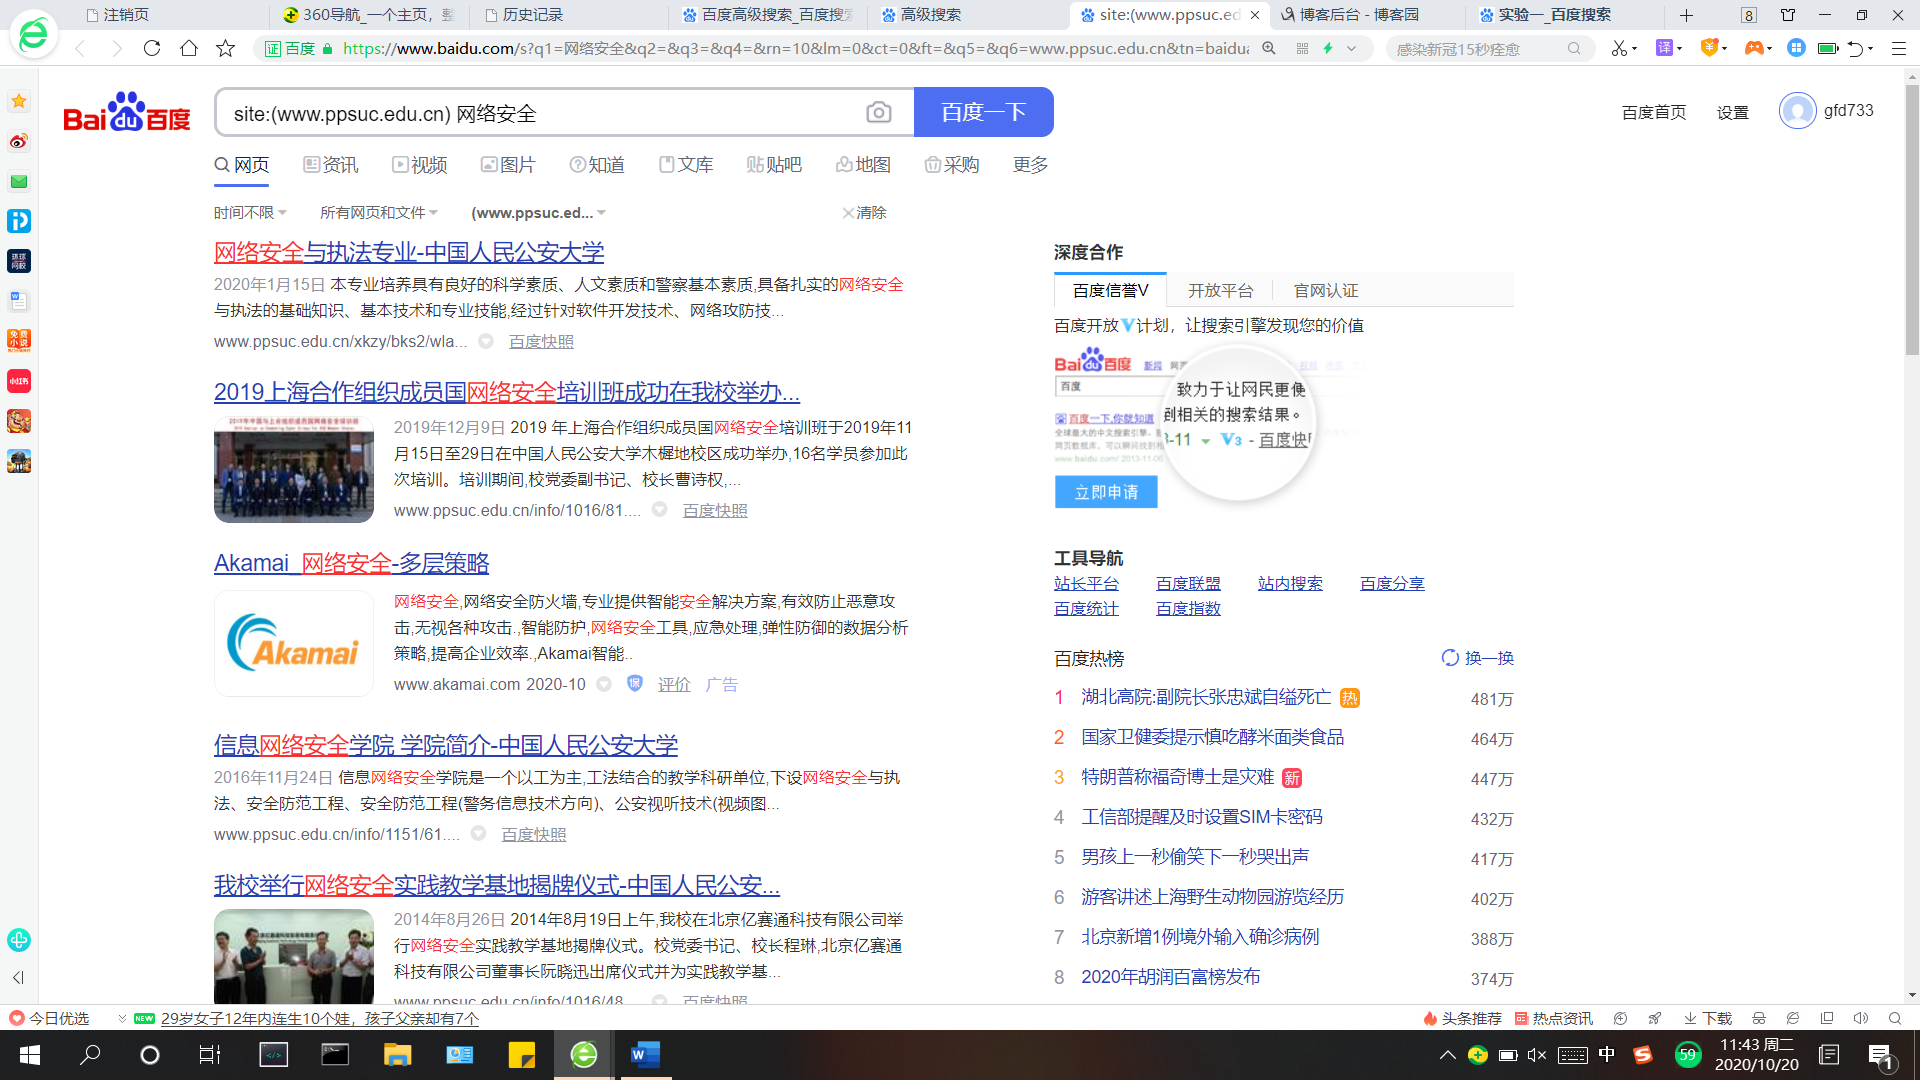Click the Baidu search query input field
The width and height of the screenshot is (1920, 1080).
pos(540,113)
